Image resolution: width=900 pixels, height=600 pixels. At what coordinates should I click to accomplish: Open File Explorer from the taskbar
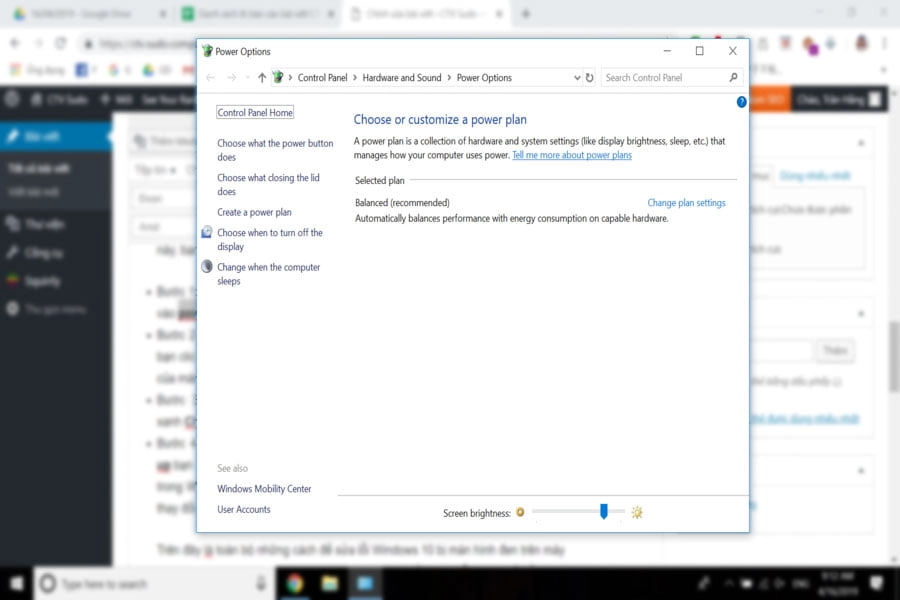click(x=330, y=583)
